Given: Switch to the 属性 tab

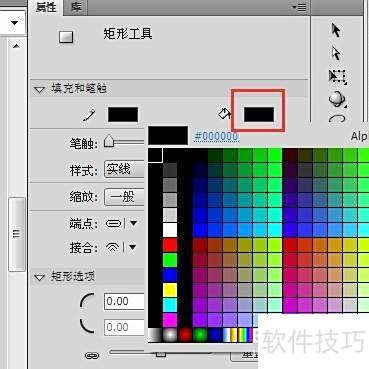Looking at the screenshot, I should coord(46,7).
